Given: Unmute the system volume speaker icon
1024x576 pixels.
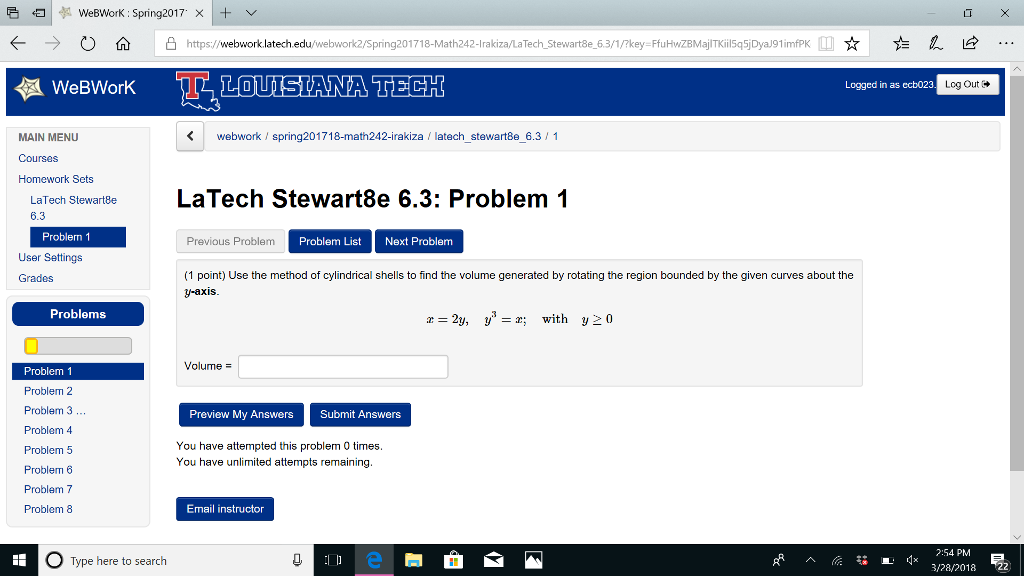Looking at the screenshot, I should (x=910, y=560).
